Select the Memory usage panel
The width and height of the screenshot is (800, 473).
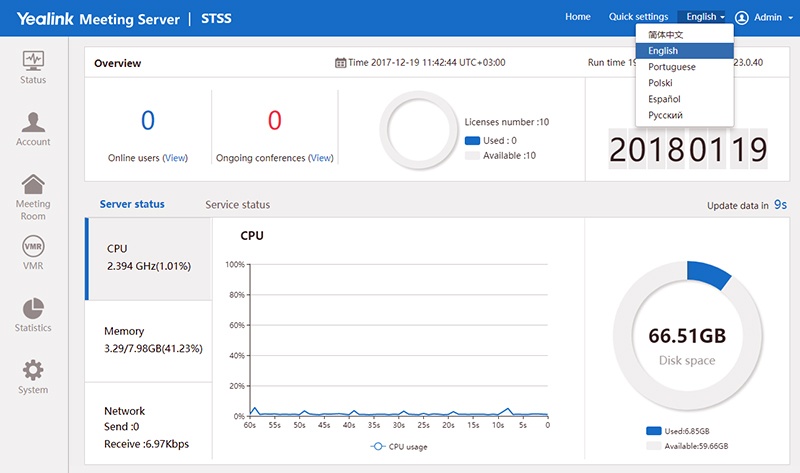(x=149, y=341)
